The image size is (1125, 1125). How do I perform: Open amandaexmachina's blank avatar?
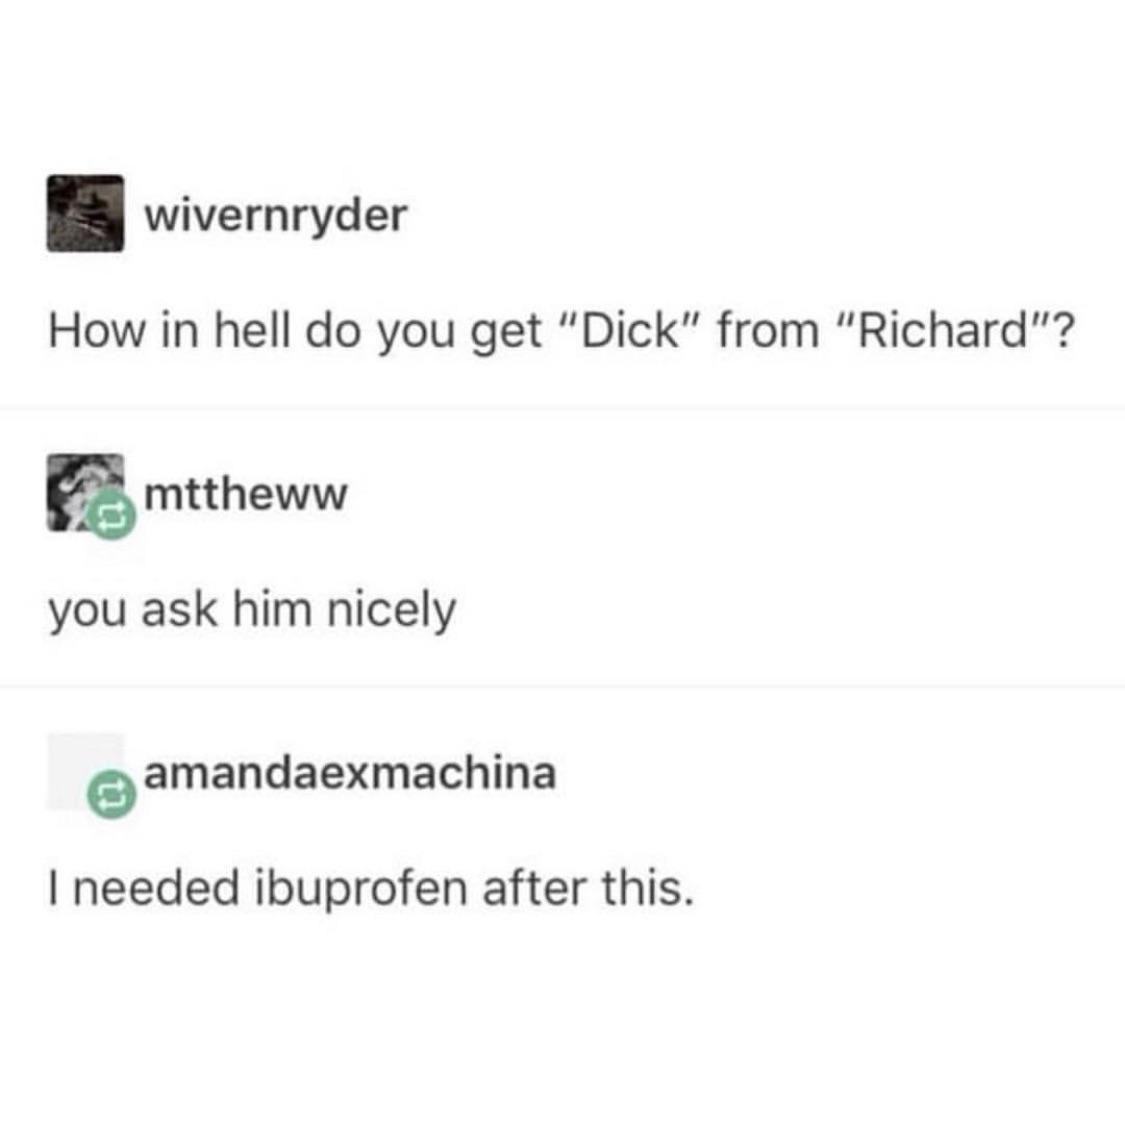click(85, 771)
